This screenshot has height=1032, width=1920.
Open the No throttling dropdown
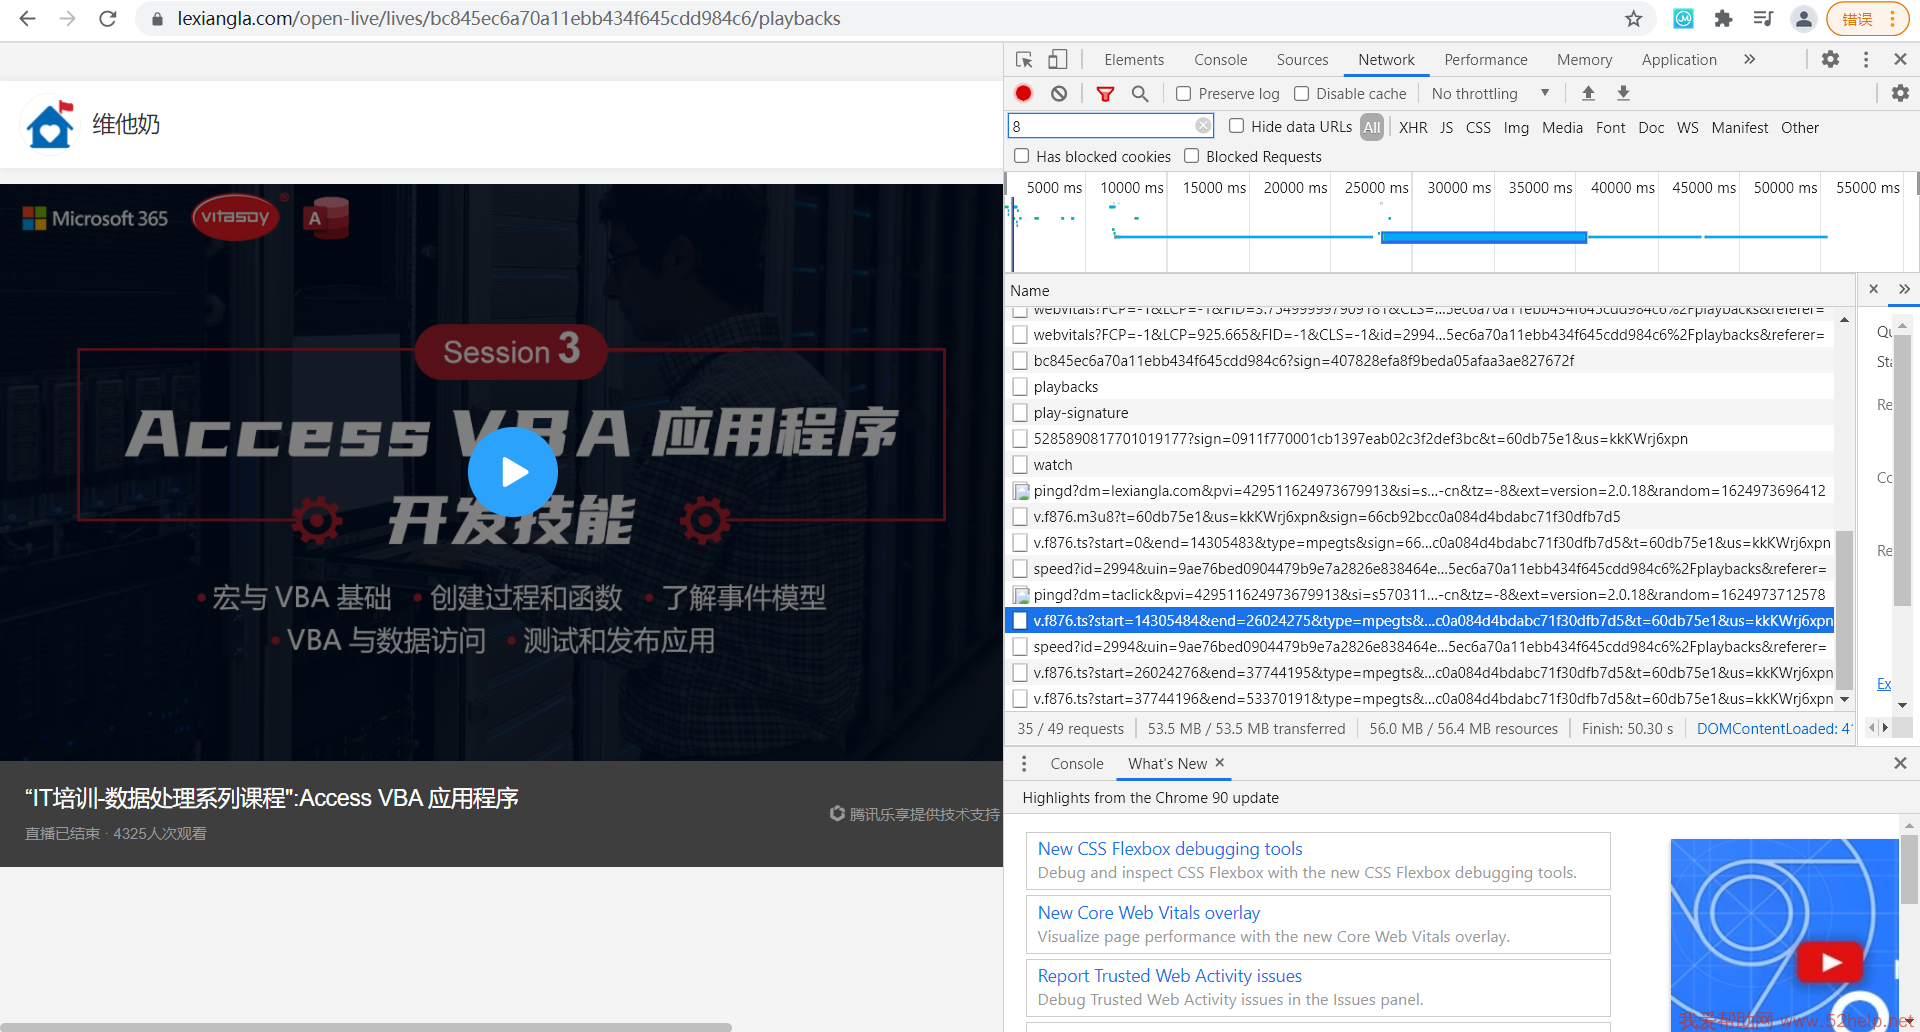(1490, 94)
